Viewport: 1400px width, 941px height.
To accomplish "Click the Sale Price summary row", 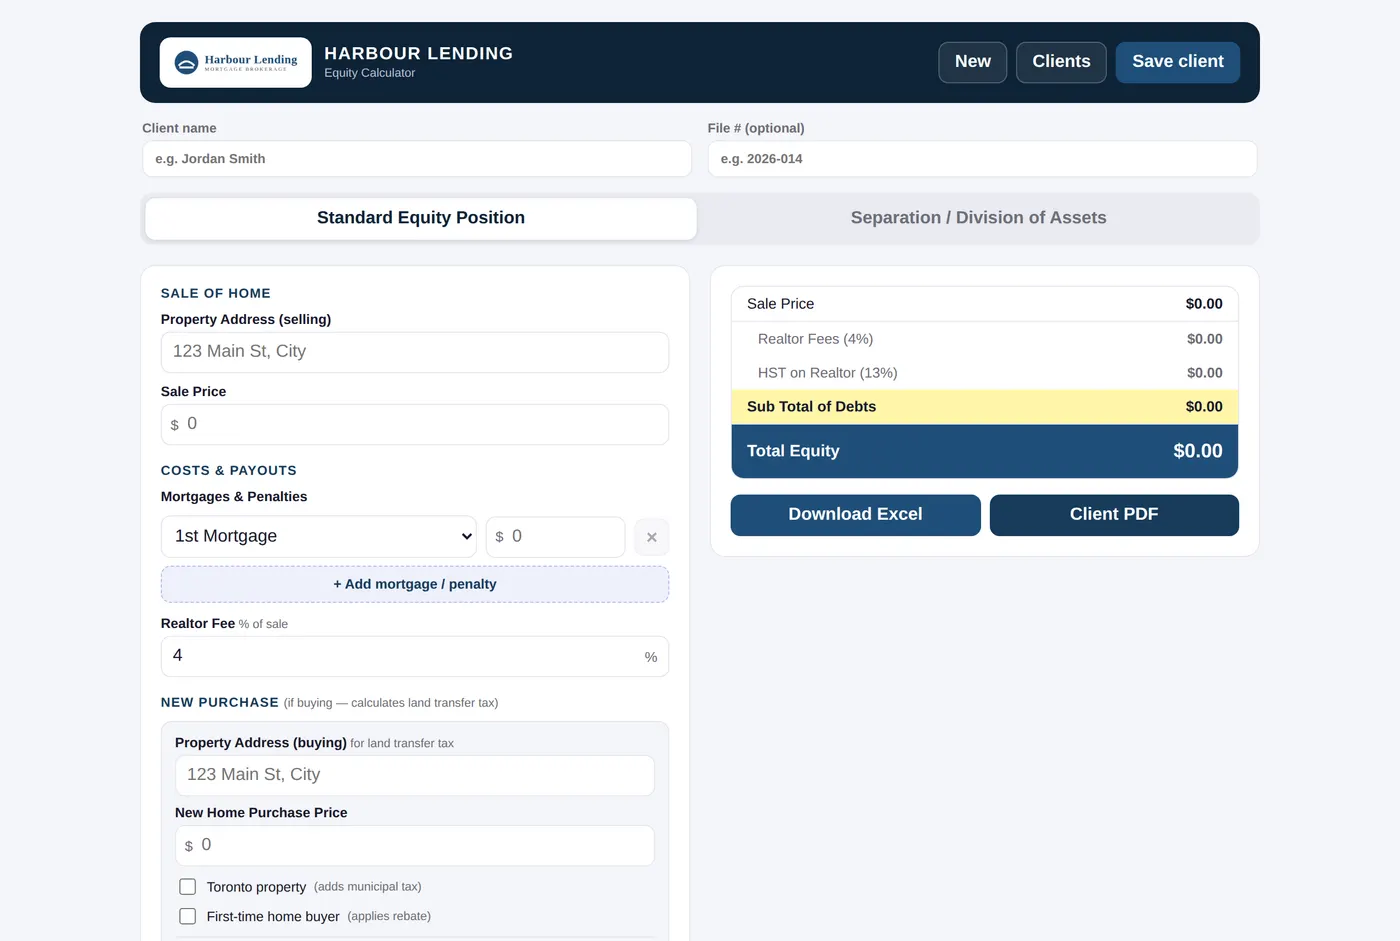I will coord(985,304).
